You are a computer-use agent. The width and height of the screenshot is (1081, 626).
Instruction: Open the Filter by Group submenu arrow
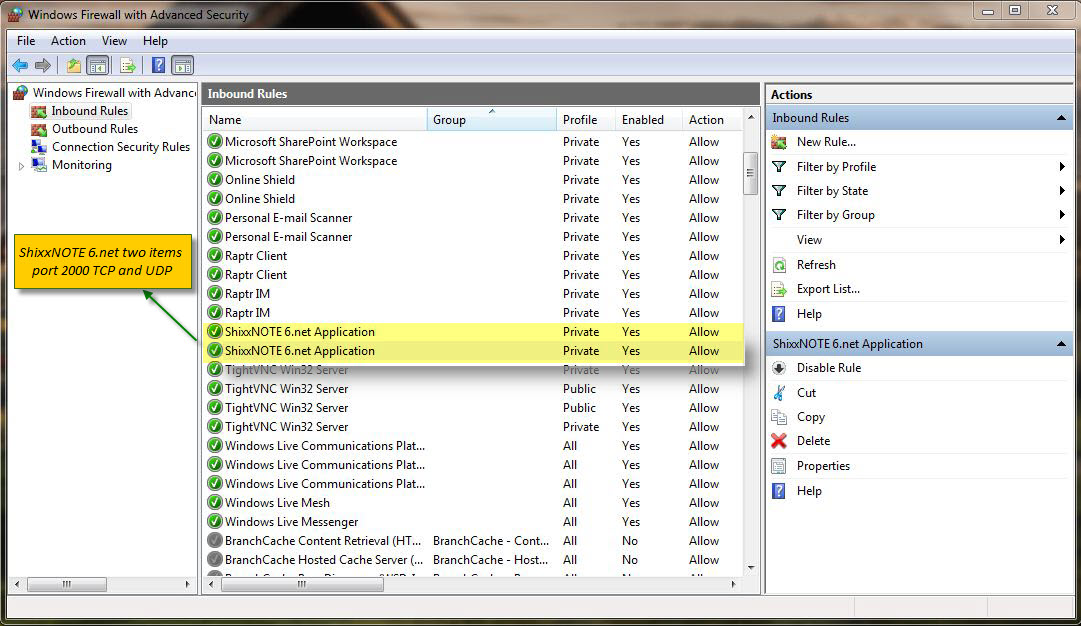click(1062, 214)
